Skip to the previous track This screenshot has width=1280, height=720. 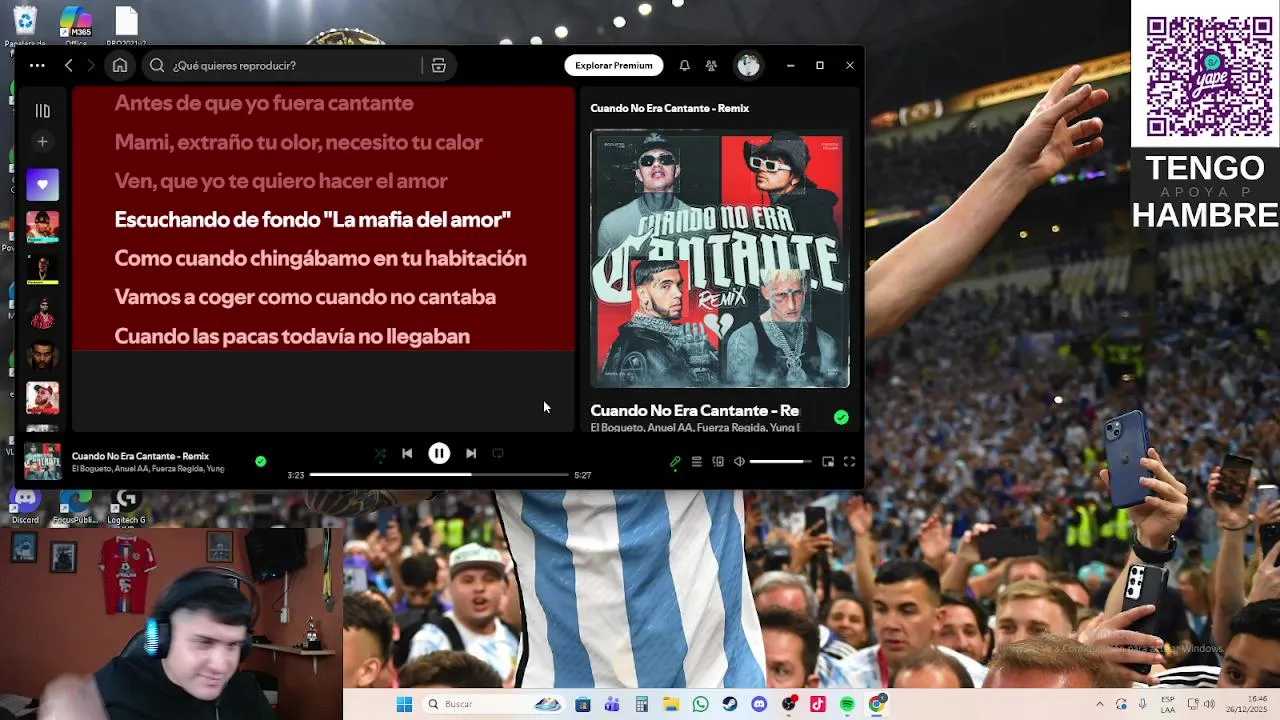point(407,453)
